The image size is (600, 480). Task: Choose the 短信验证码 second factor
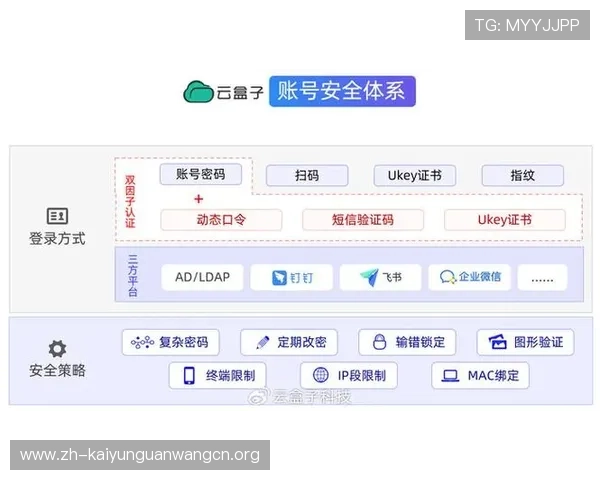tap(363, 220)
